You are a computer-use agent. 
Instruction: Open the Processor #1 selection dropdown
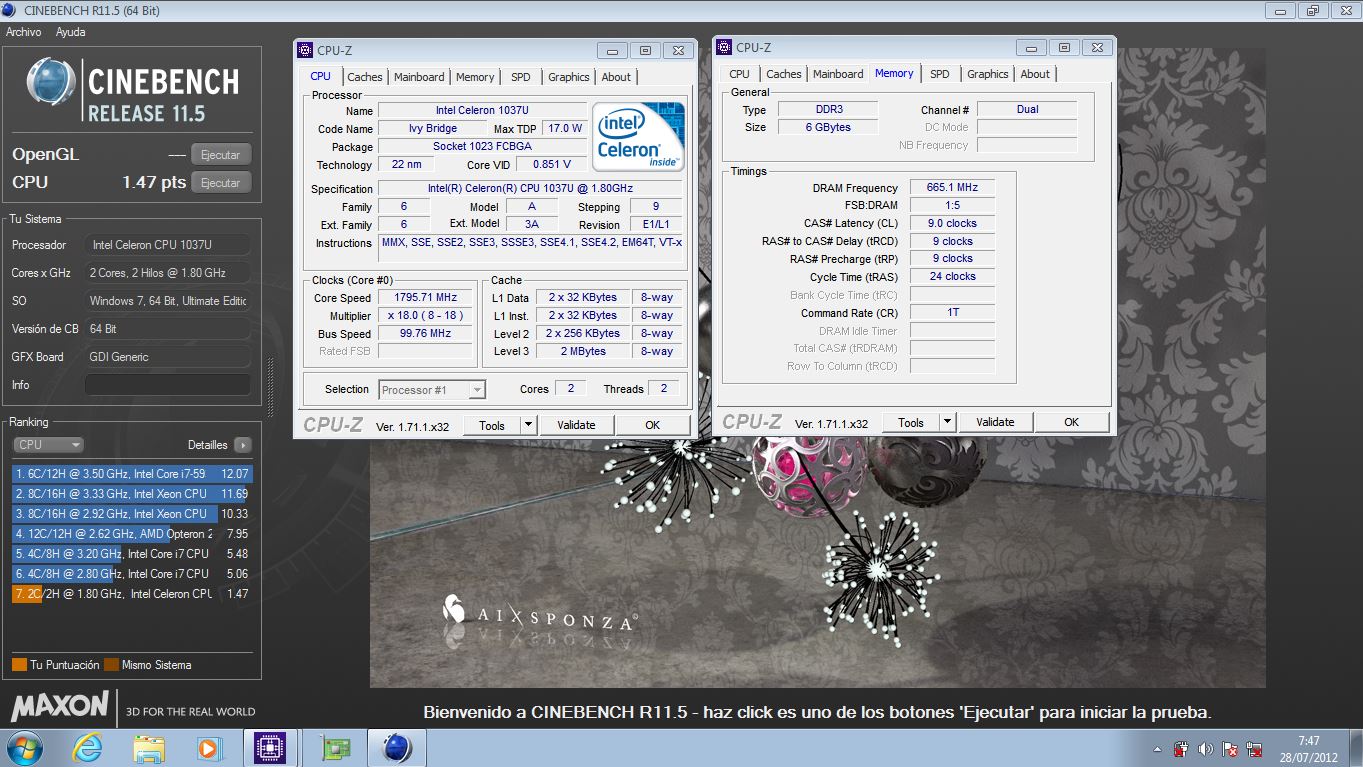click(432, 390)
